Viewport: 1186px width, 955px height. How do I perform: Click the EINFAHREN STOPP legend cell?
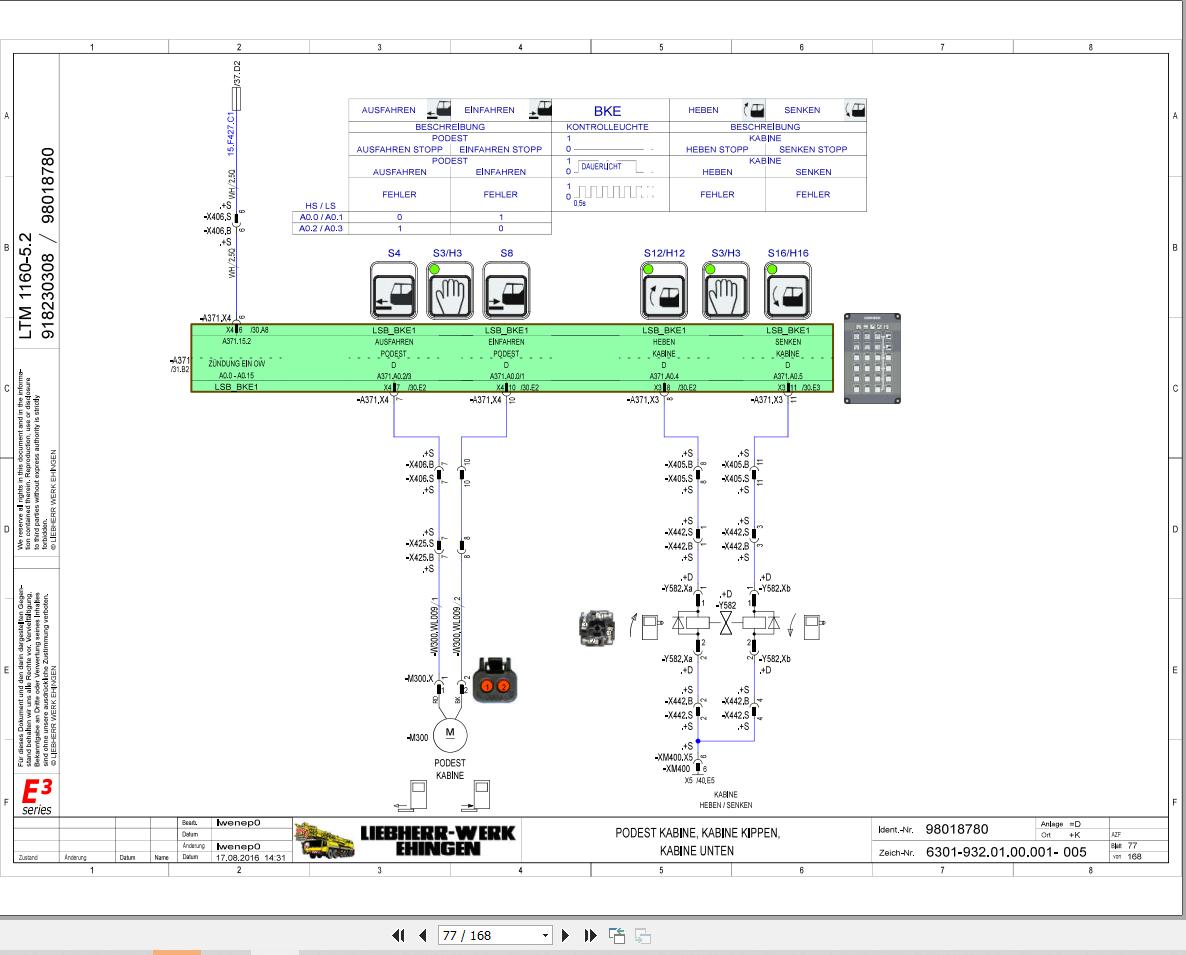click(501, 150)
